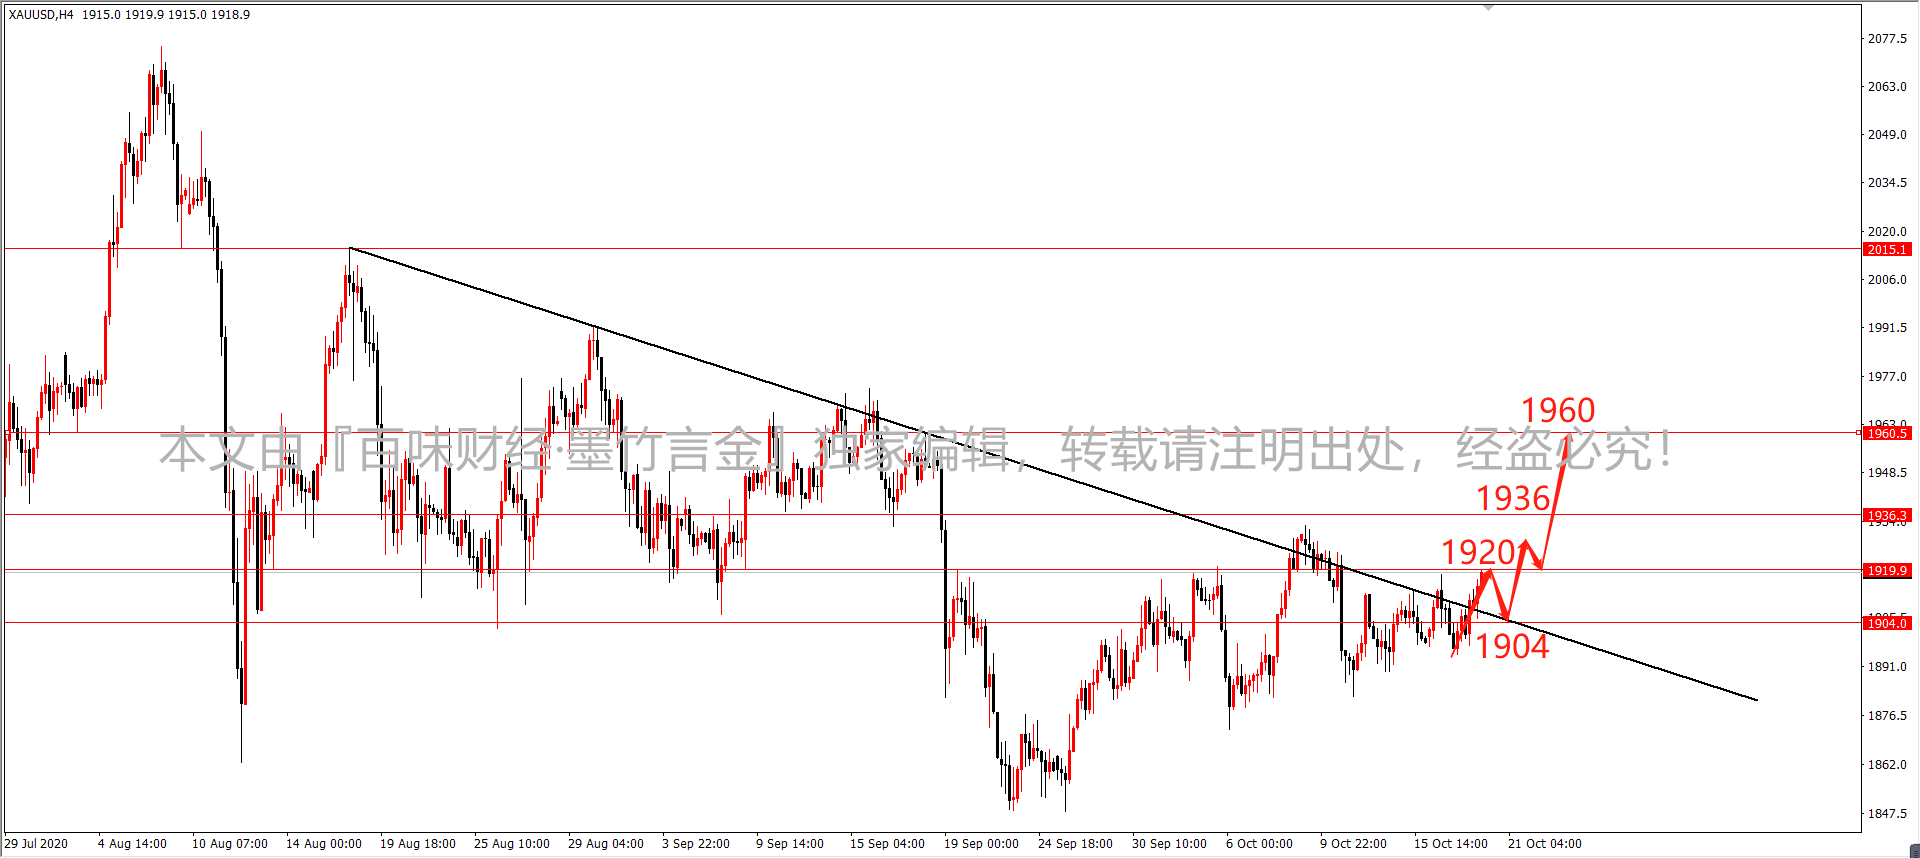Click the 30 Sep 10:00 time label

click(x=1169, y=844)
